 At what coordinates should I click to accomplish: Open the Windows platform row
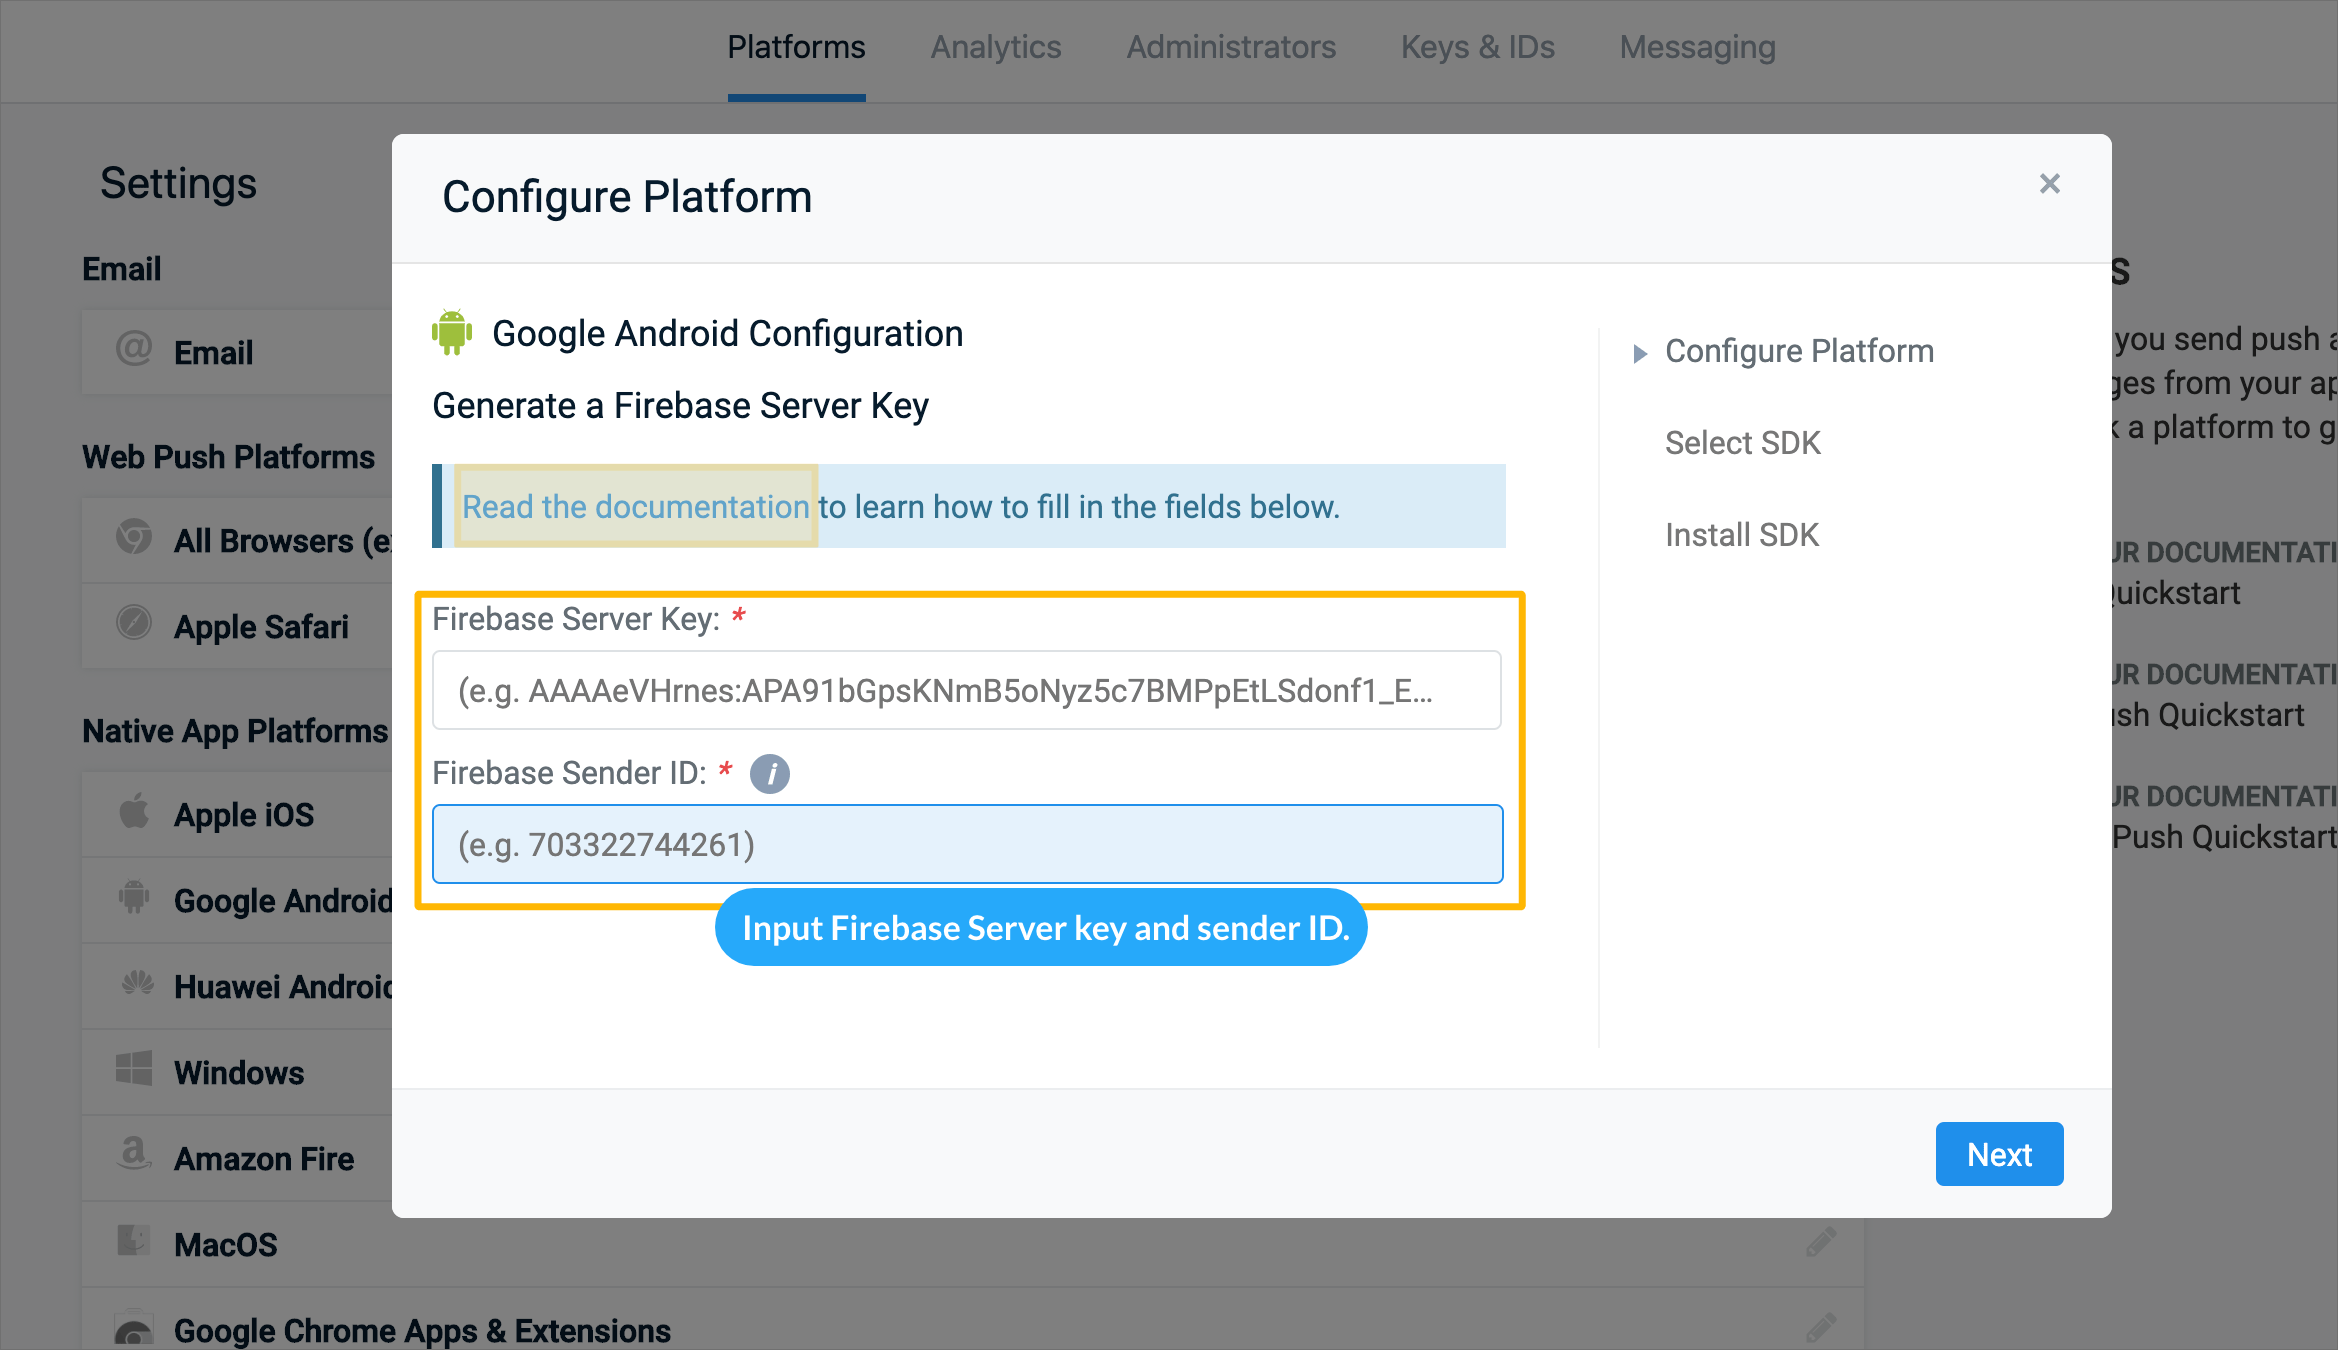237,1072
